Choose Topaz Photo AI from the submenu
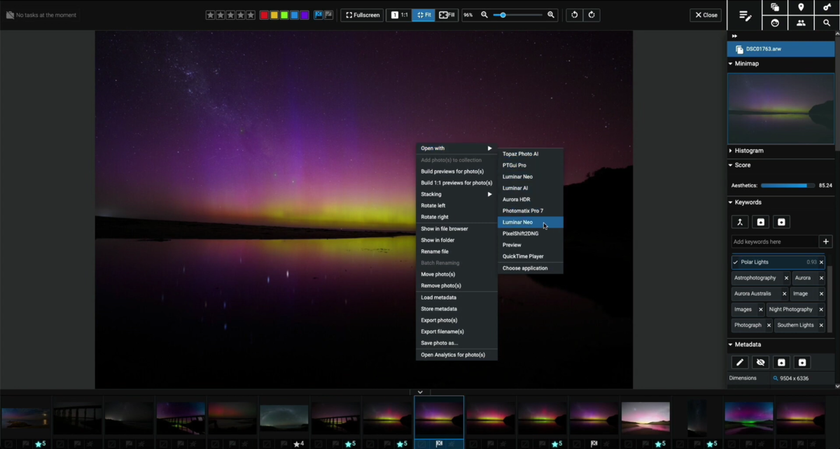This screenshot has height=449, width=840. (x=530, y=154)
